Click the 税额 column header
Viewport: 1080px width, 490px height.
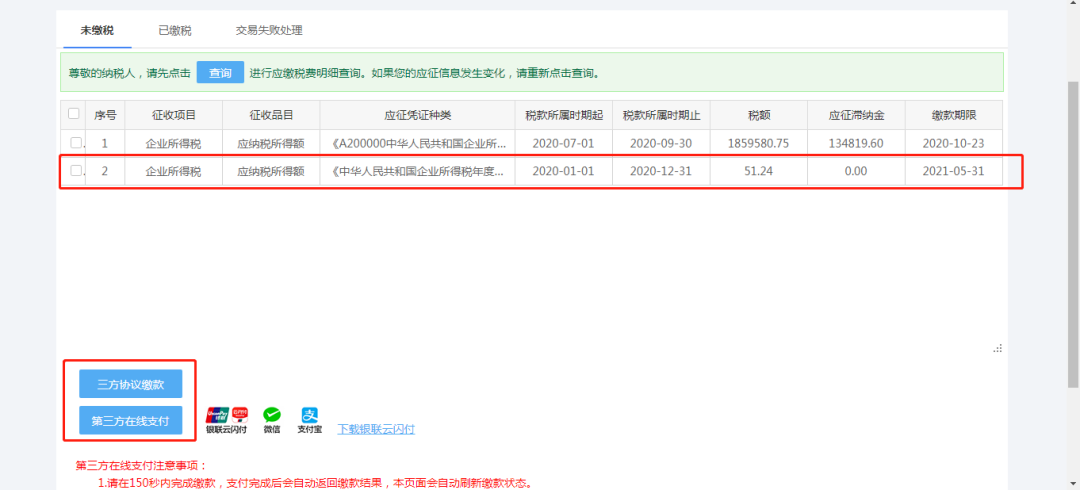click(759, 115)
